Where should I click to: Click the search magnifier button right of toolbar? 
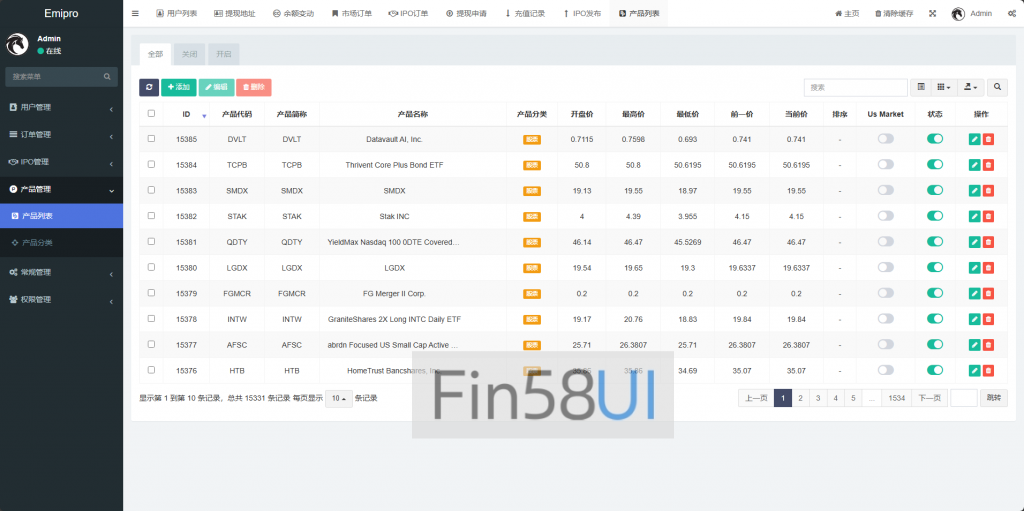(998, 88)
